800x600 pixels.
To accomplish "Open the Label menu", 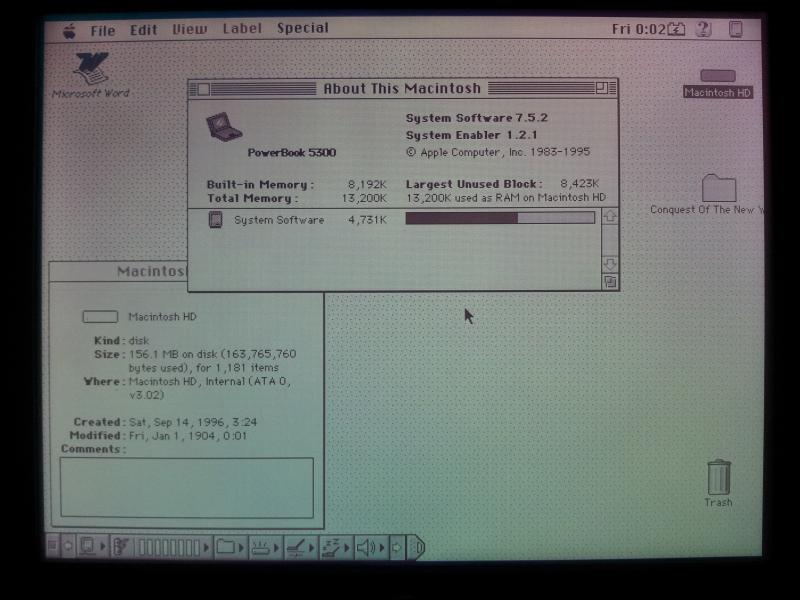I will tap(242, 28).
